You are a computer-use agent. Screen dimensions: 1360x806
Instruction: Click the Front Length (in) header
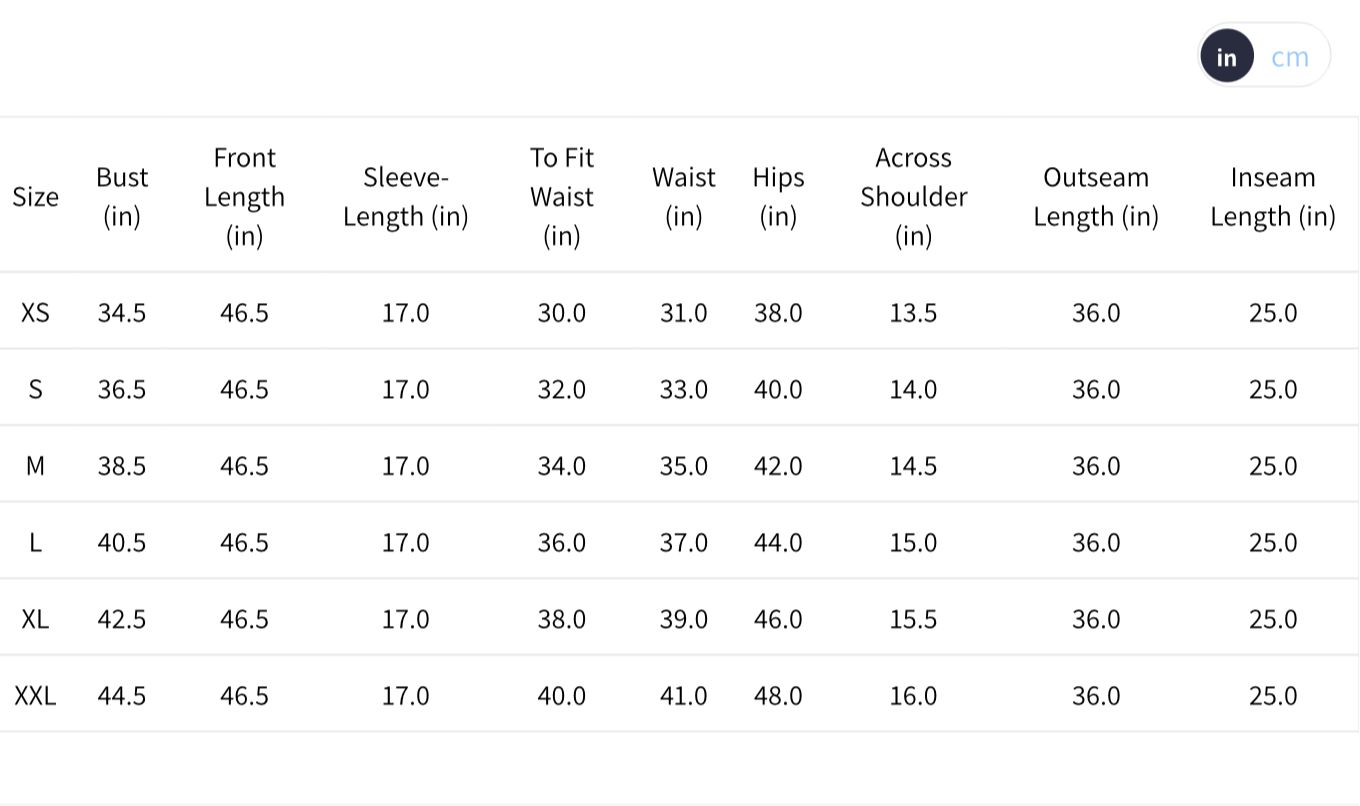pyautogui.click(x=244, y=197)
